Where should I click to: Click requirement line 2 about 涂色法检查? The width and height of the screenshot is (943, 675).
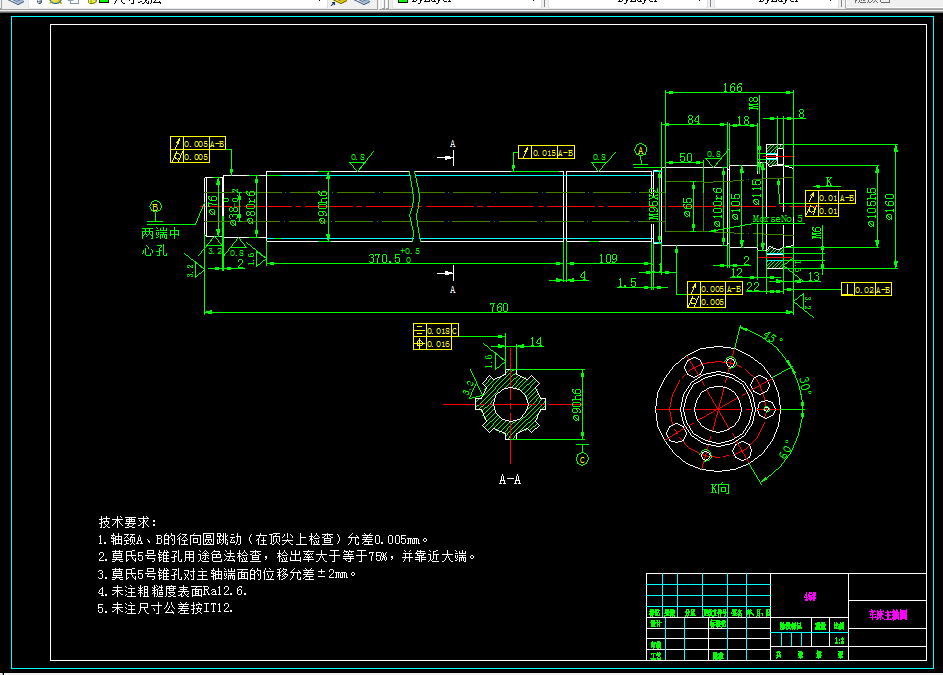[x=287, y=556]
